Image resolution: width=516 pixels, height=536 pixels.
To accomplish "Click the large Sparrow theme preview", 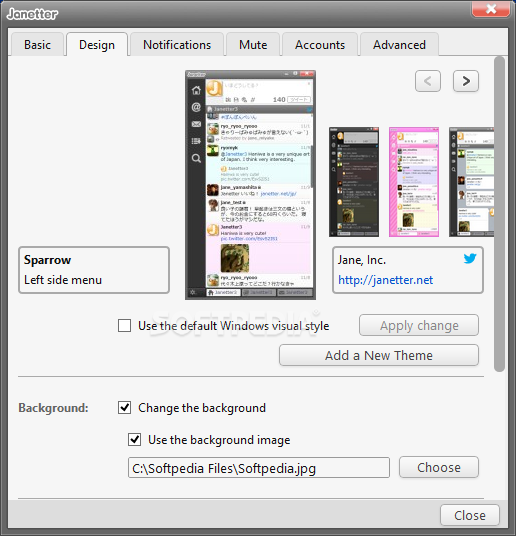I will click(x=250, y=185).
